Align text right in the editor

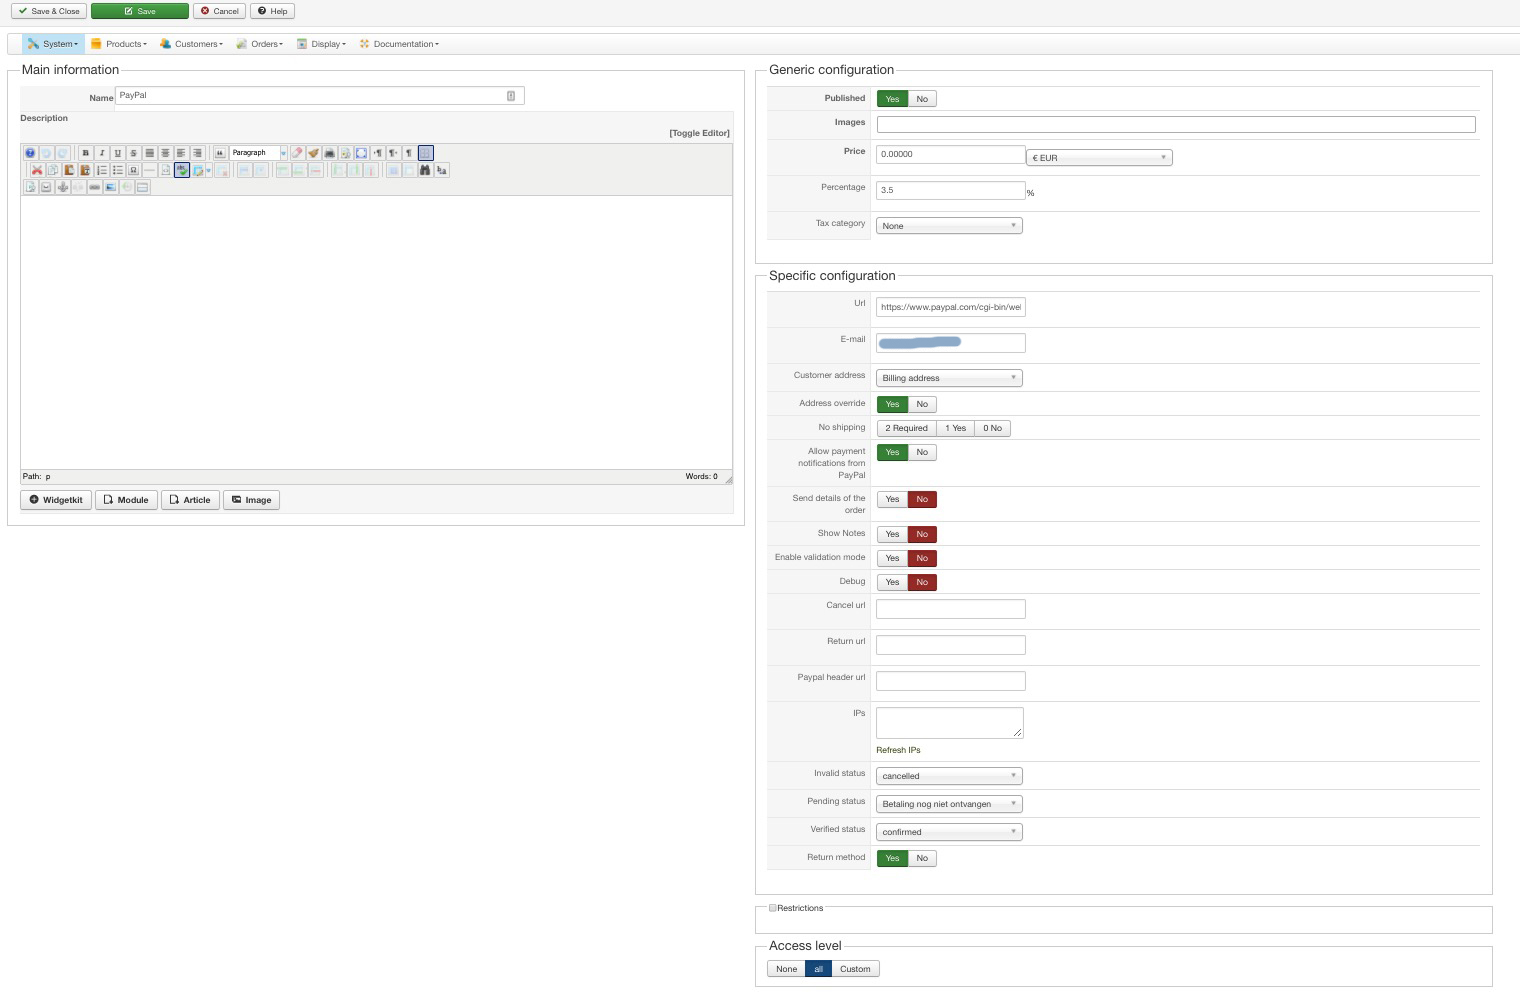click(x=198, y=153)
